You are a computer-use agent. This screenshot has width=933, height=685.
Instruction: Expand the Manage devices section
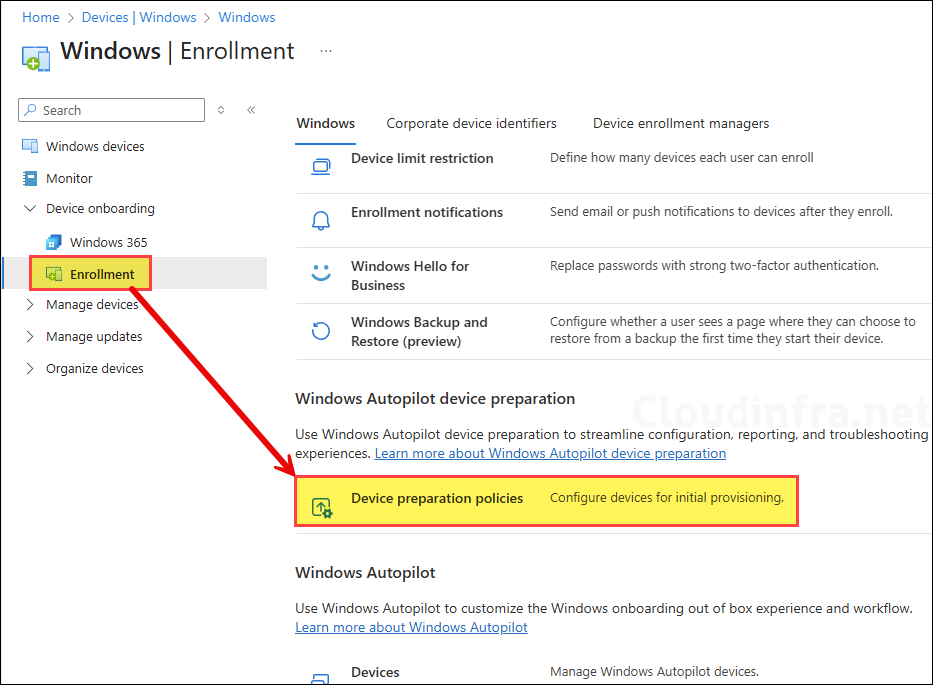(x=29, y=305)
